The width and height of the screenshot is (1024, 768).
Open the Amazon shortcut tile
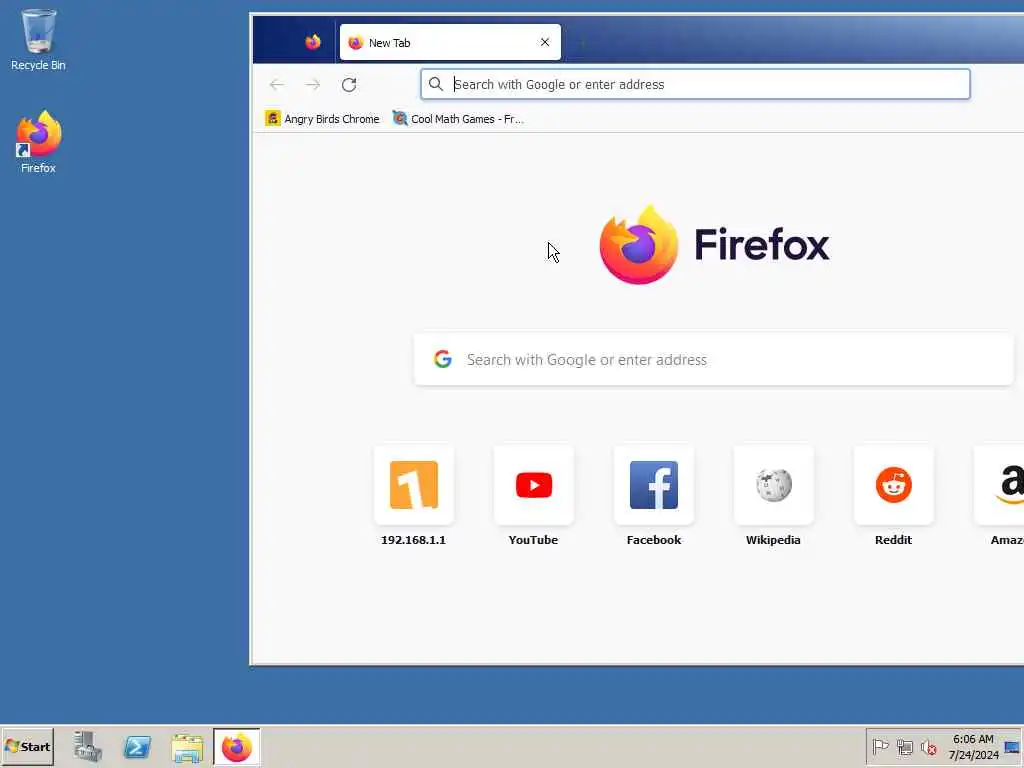[x=999, y=485]
